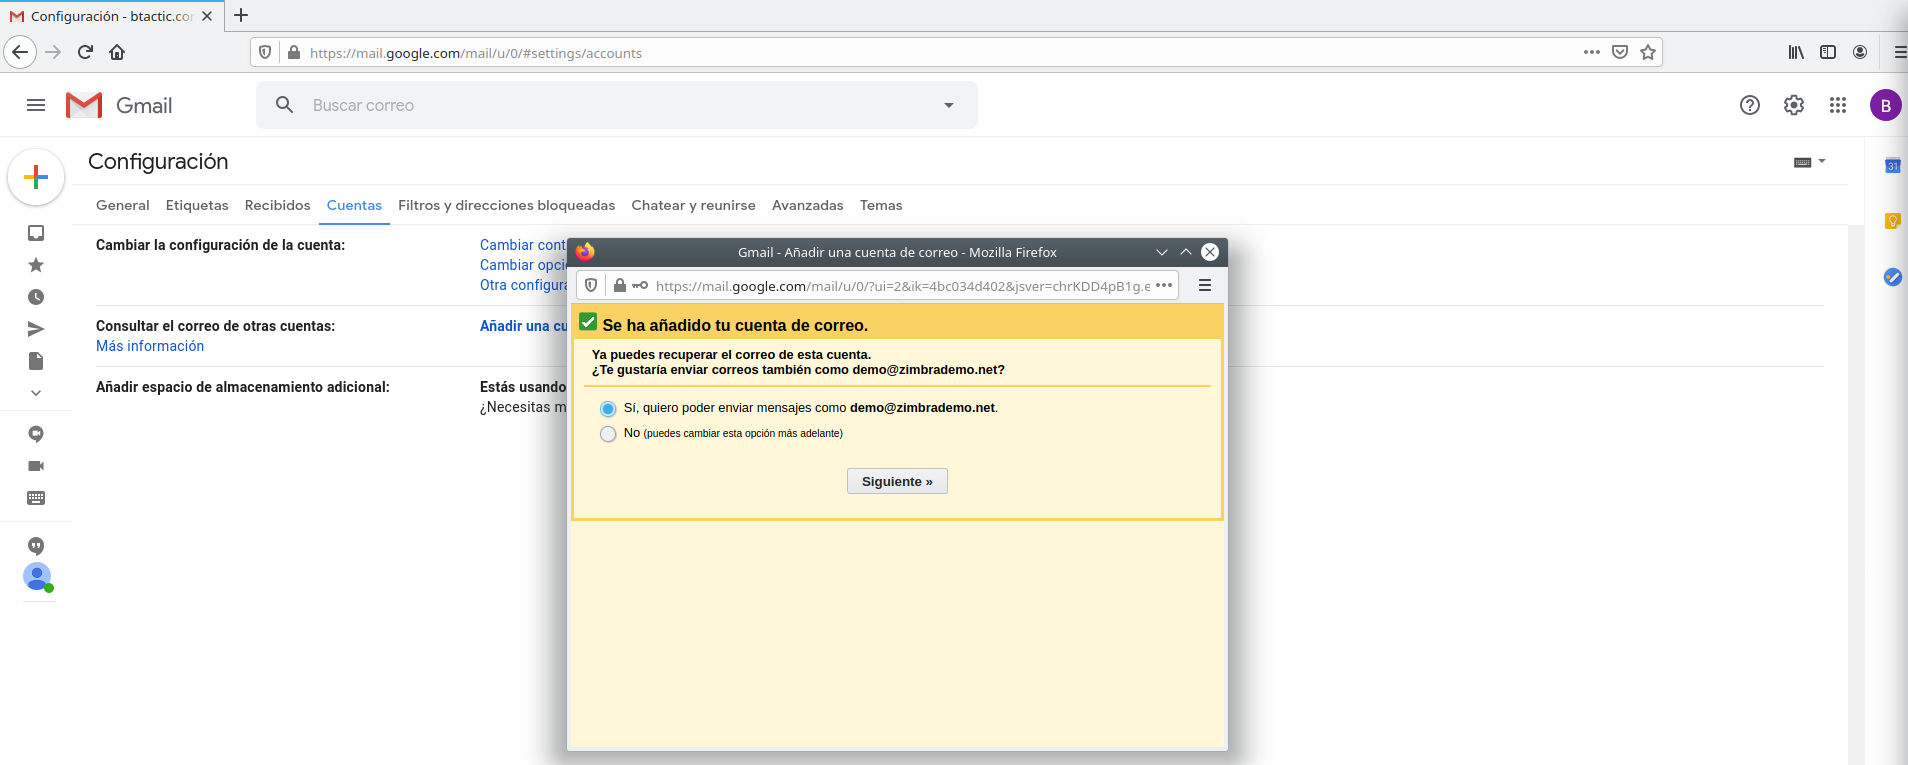
Task: Switch to the Etiquetas tab
Action: (197, 205)
